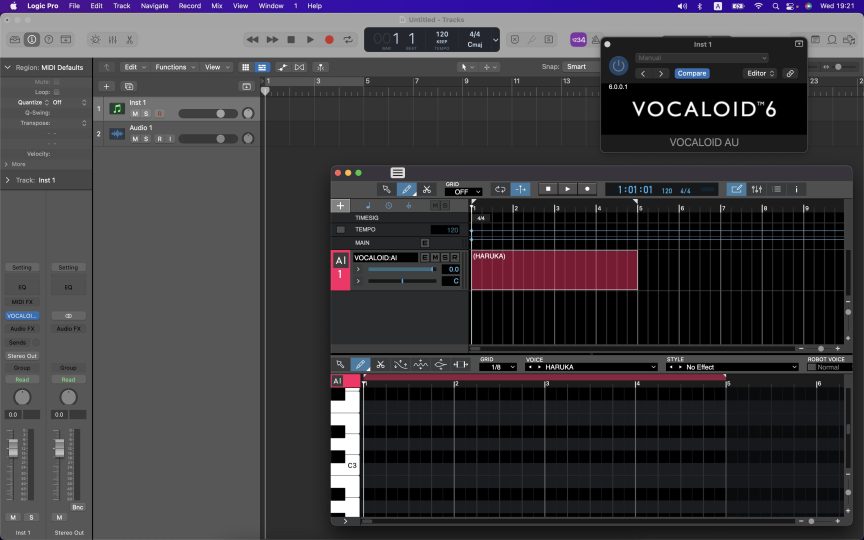Open Logic Pro Mixer button in control bar
This screenshot has width=864, height=540.
pos(112,40)
